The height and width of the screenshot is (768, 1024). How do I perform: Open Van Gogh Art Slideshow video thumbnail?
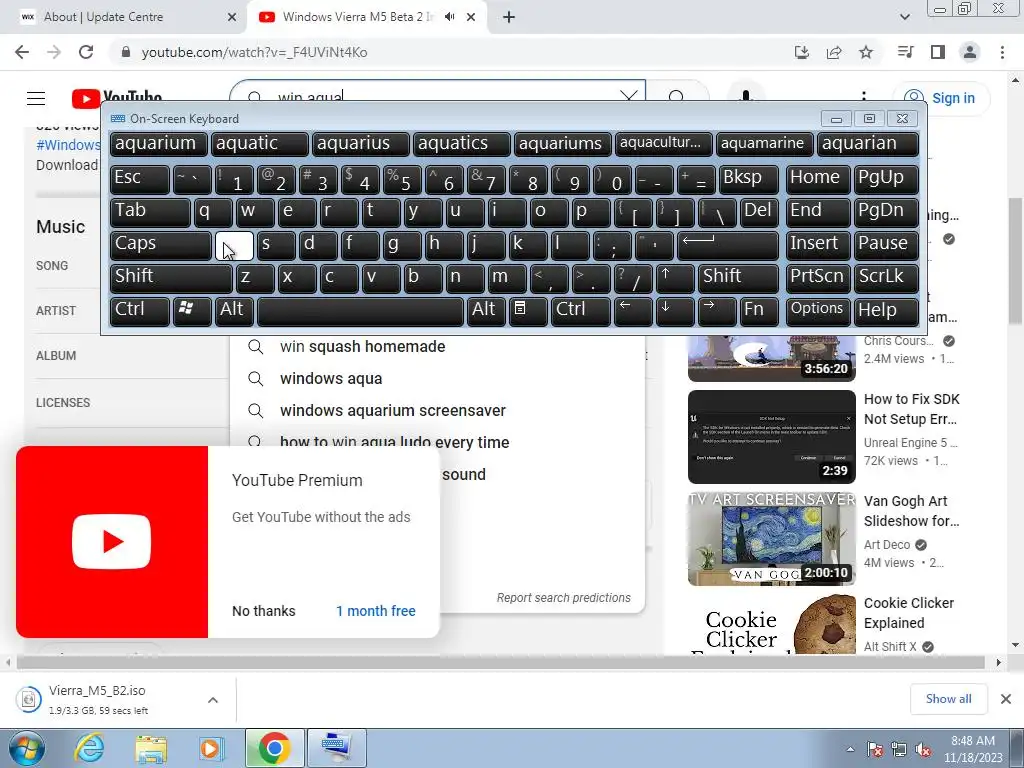coord(771,539)
